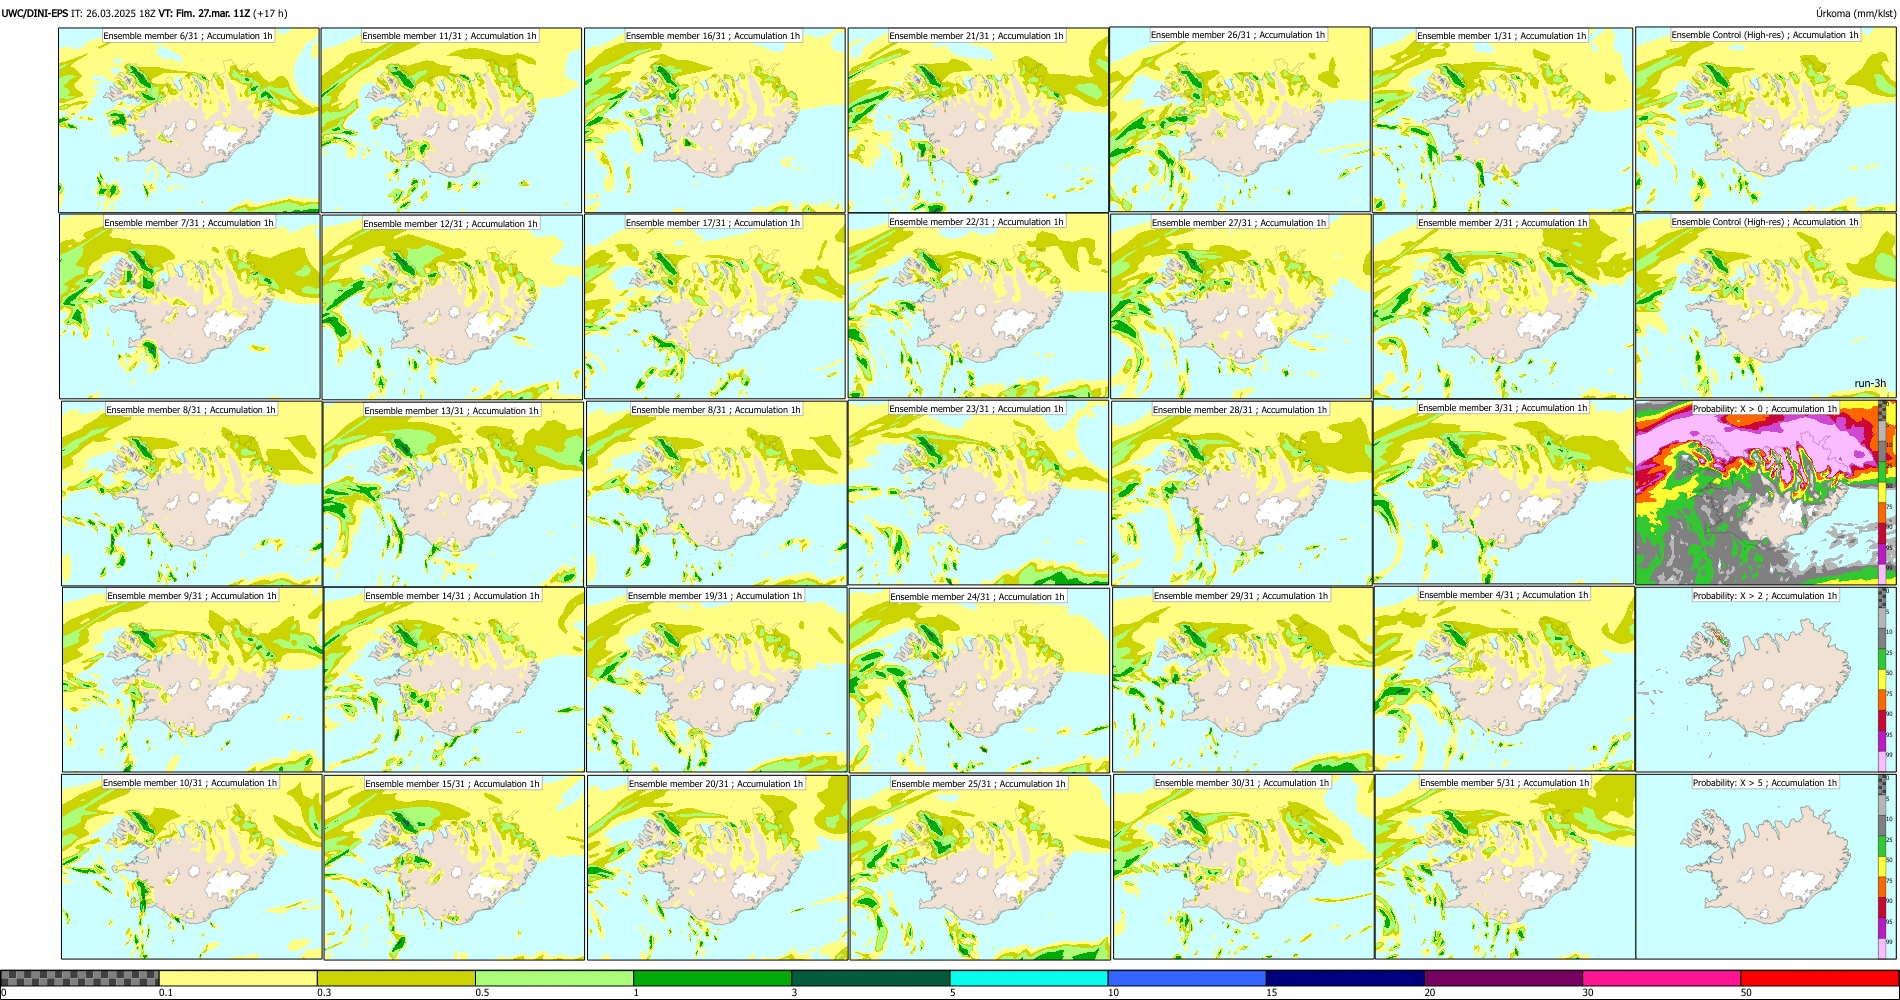Click the 'Ensemble member 15/31 ; Accumulation 1h' label
Viewport: 1900px width, 1000px height.
[452, 784]
